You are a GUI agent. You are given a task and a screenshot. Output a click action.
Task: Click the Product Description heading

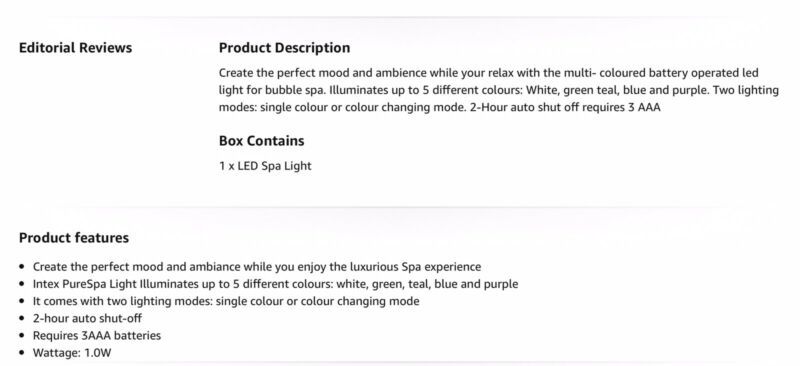[284, 48]
